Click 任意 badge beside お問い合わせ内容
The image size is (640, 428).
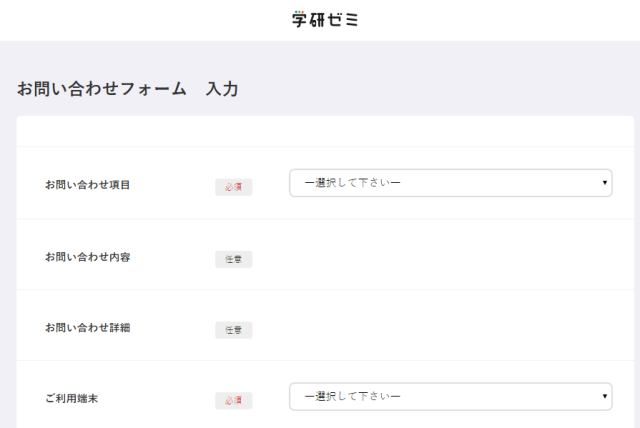[x=233, y=259]
